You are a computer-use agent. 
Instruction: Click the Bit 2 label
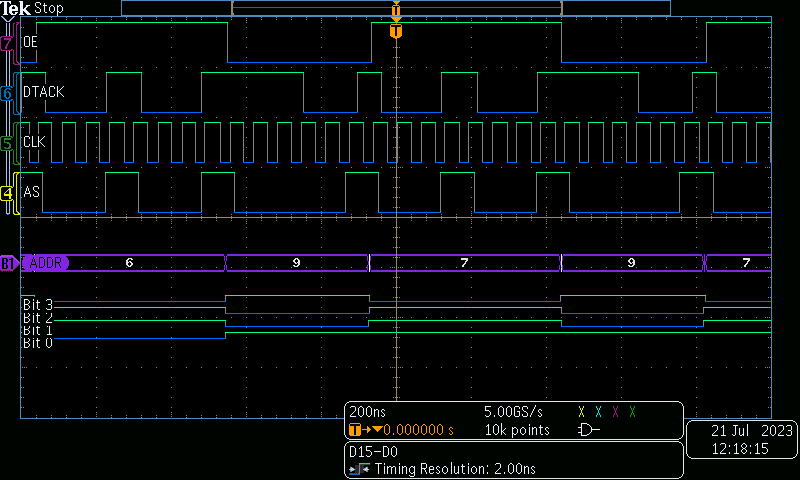click(37, 317)
